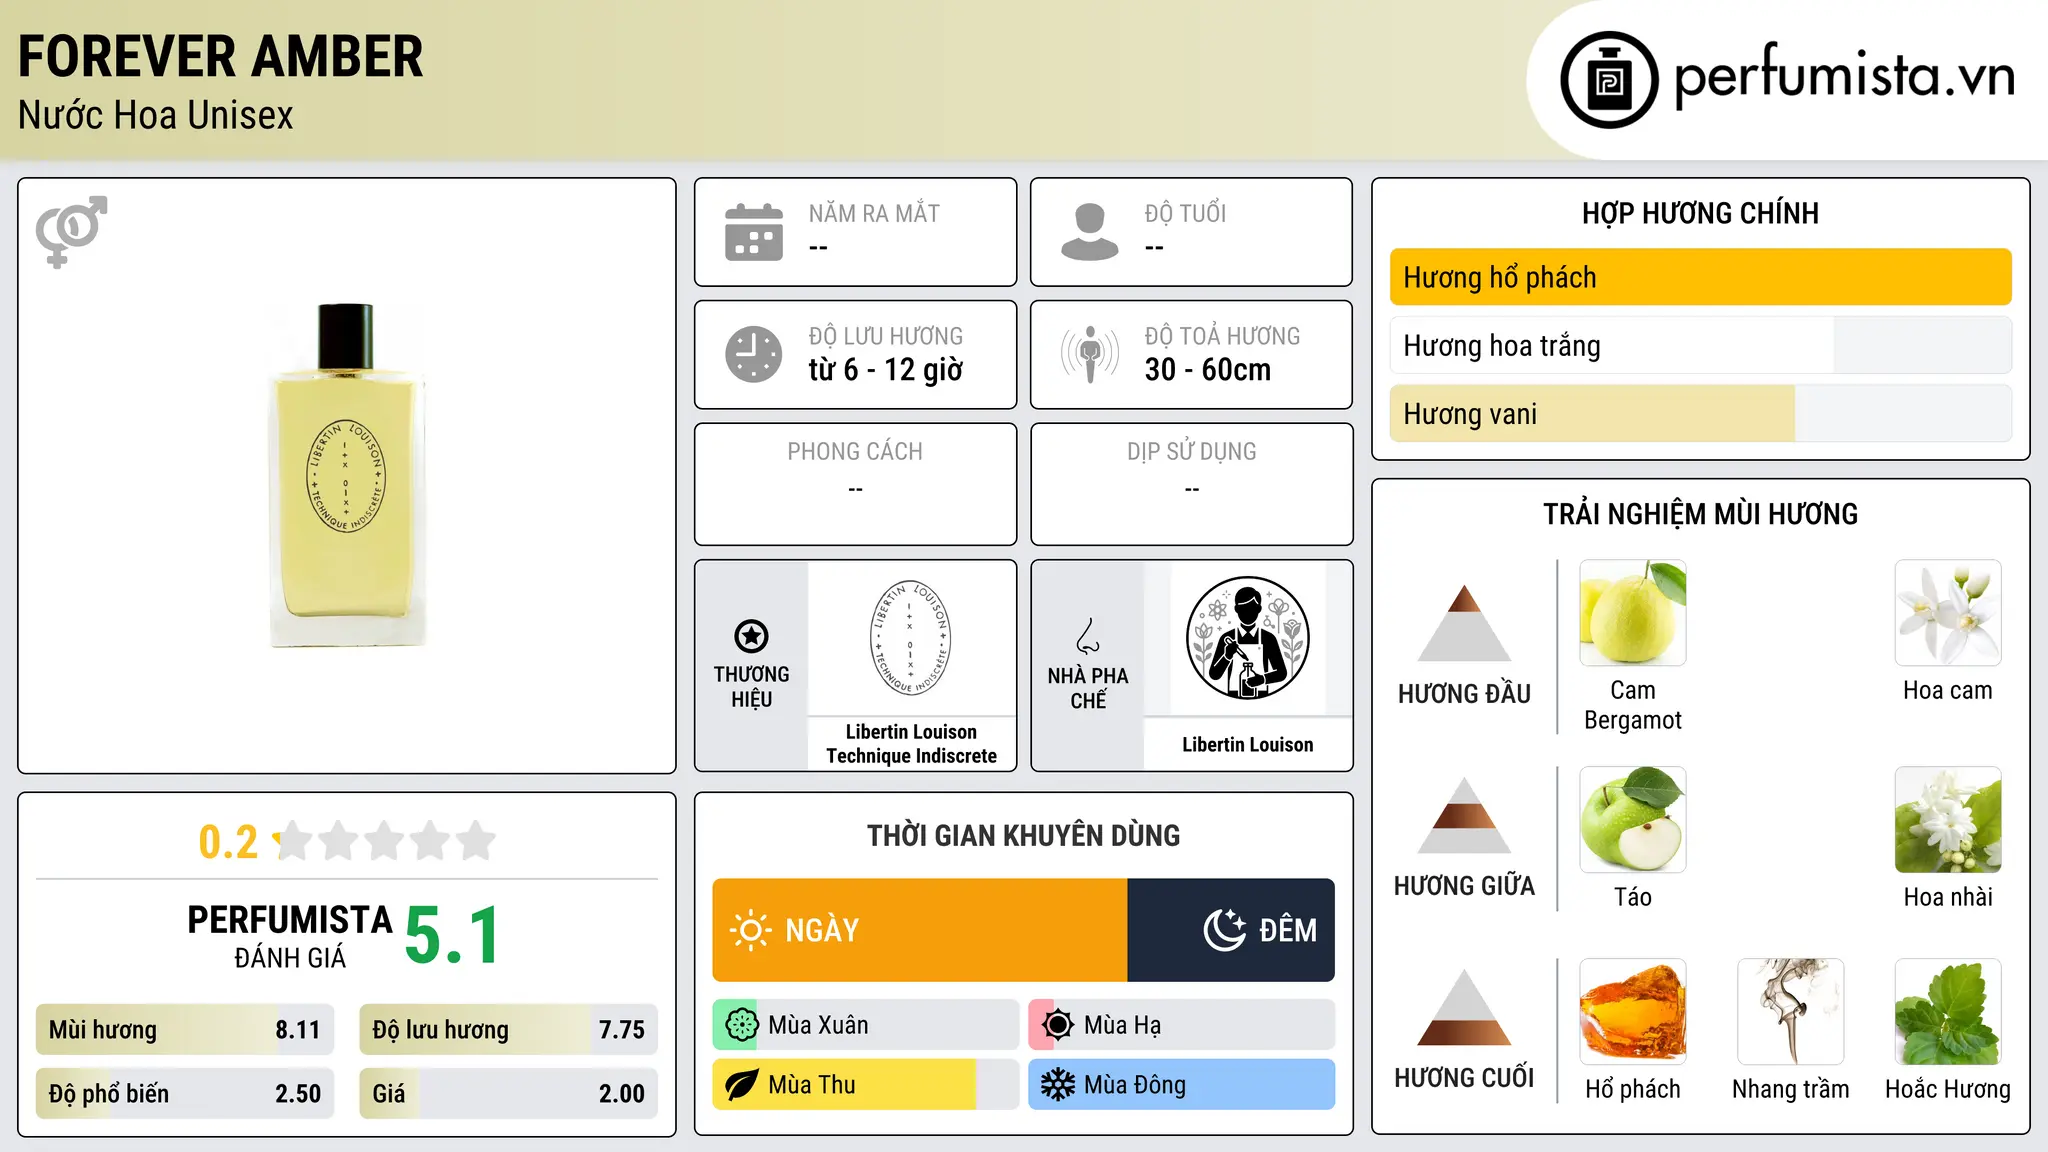The image size is (2048, 1152).
Task: Click the Cam Bergamot note label
Action: pyautogui.click(x=1633, y=705)
